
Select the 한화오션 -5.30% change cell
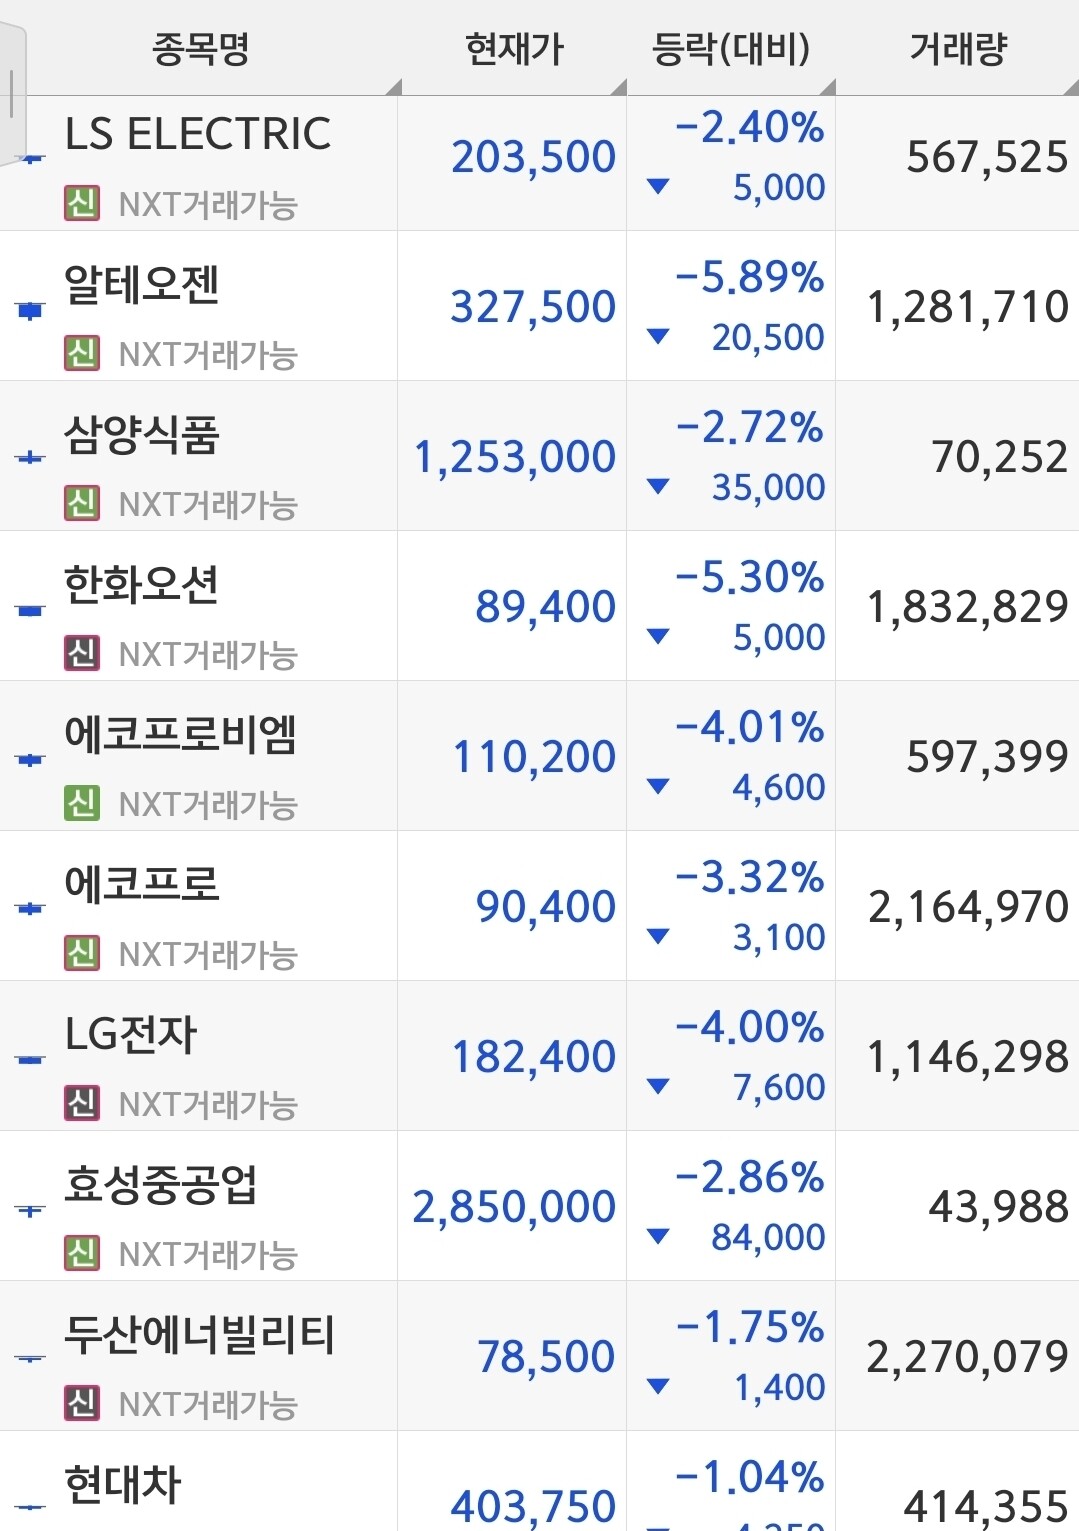[x=750, y=577]
